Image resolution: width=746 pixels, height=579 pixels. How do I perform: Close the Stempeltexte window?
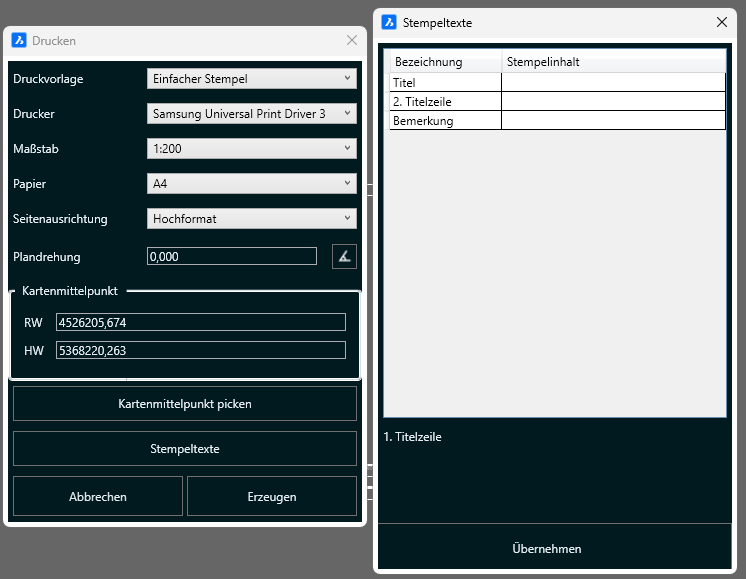pyautogui.click(x=722, y=22)
